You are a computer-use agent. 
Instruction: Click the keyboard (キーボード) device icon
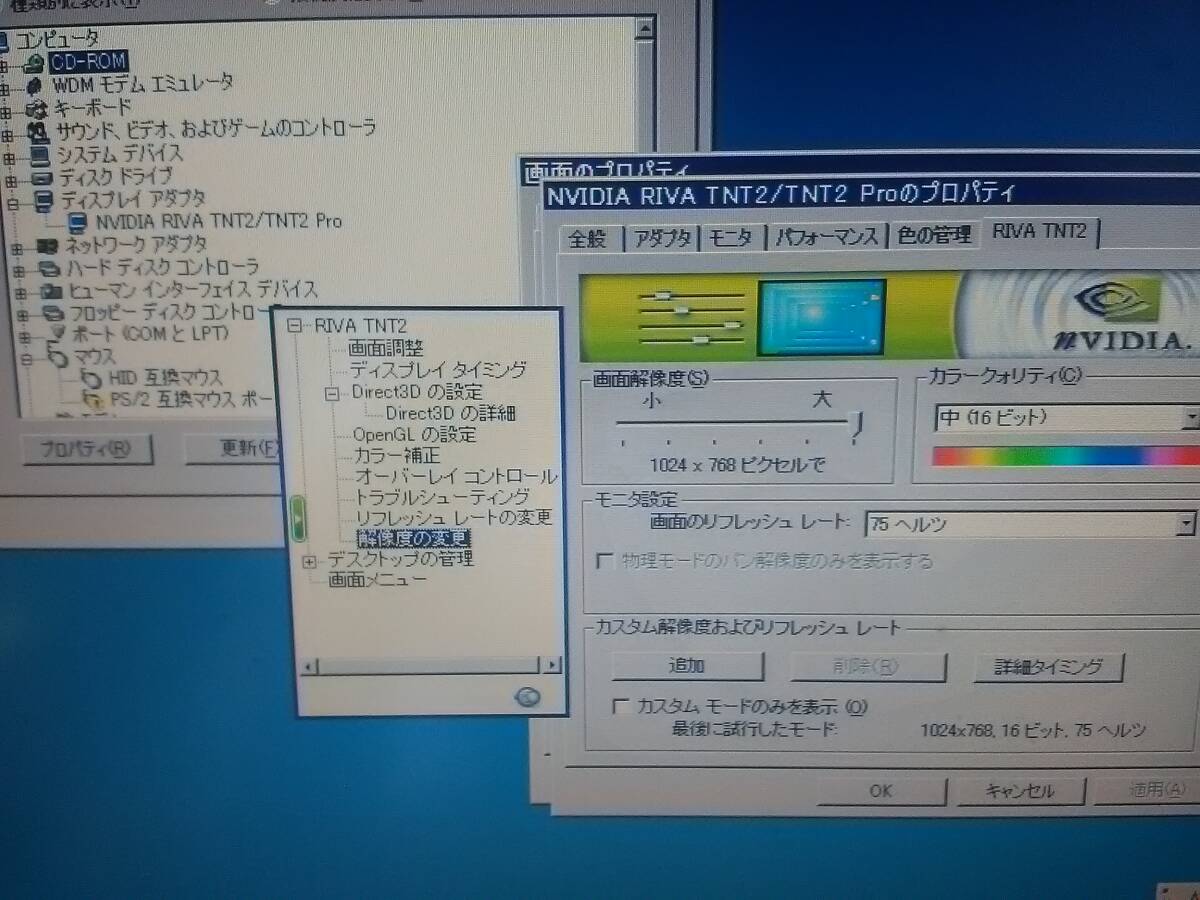pyautogui.click(x=36, y=108)
